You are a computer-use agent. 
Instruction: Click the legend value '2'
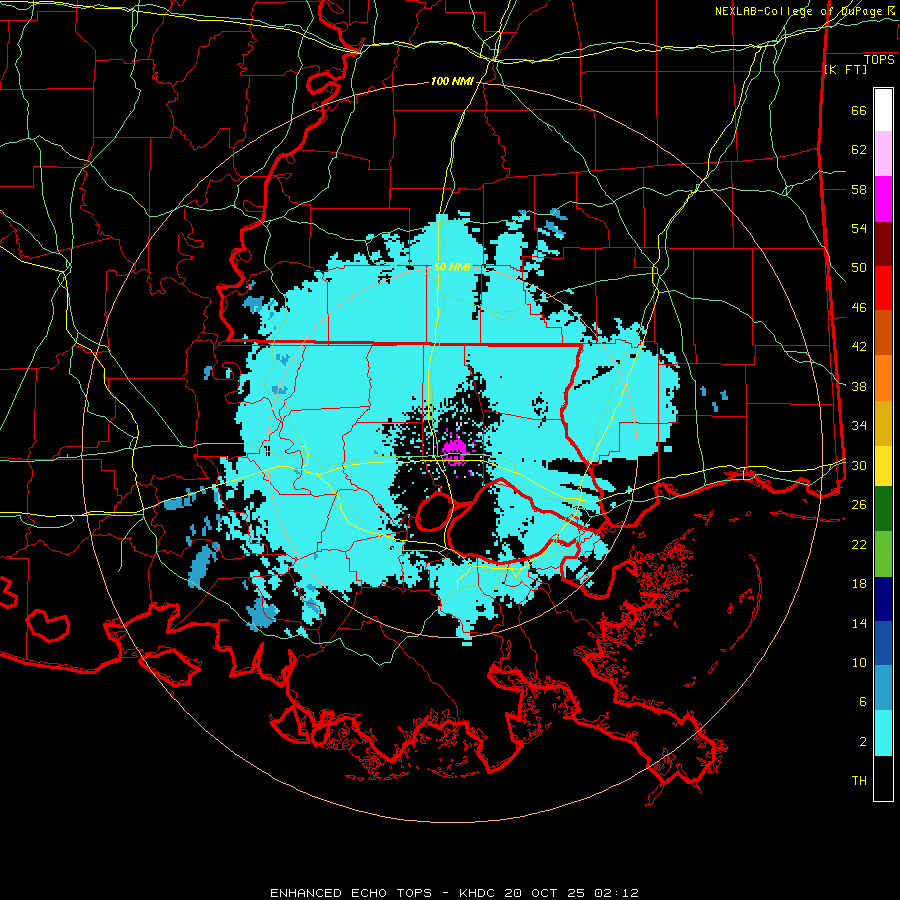pos(862,741)
